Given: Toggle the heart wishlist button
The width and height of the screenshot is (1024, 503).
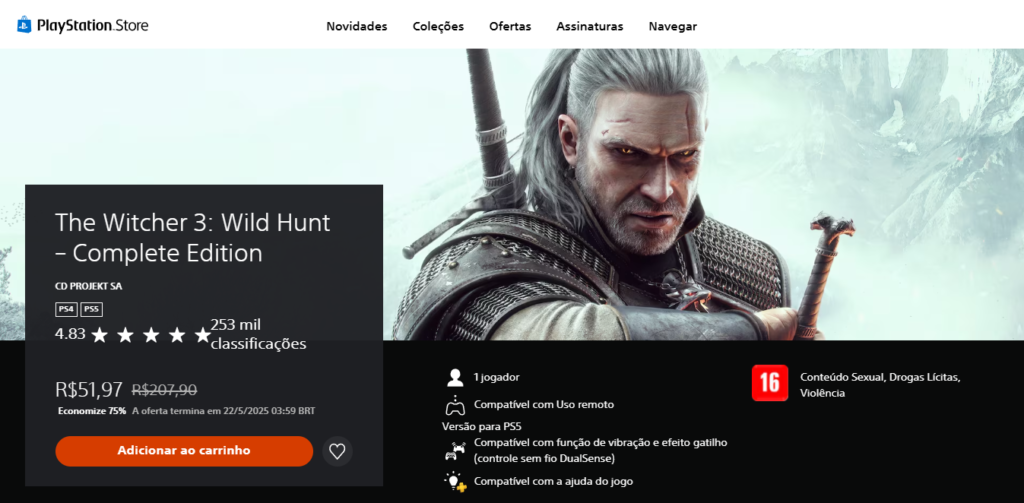Looking at the screenshot, I should click(337, 451).
